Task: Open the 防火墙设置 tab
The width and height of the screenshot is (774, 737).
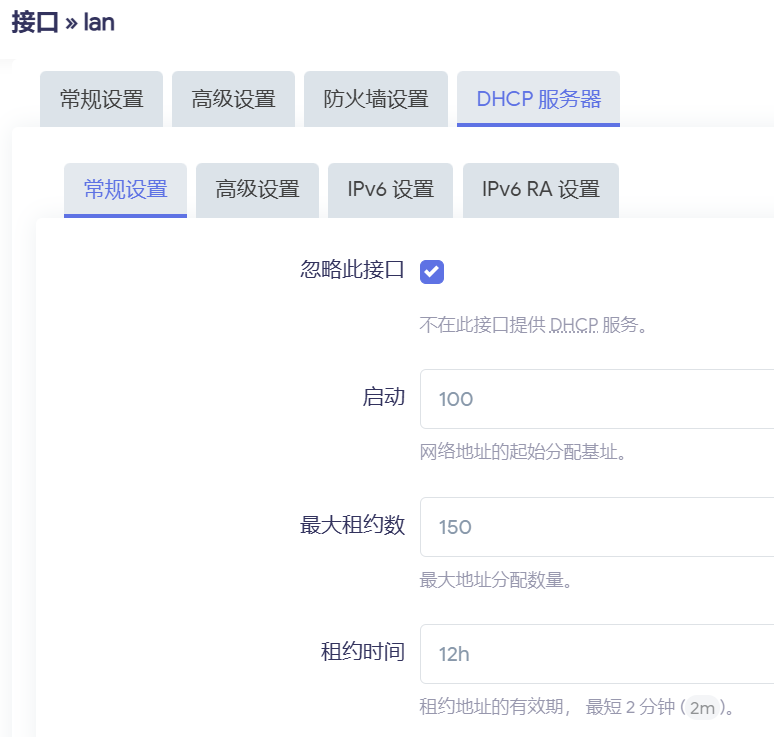Action: [x=376, y=99]
